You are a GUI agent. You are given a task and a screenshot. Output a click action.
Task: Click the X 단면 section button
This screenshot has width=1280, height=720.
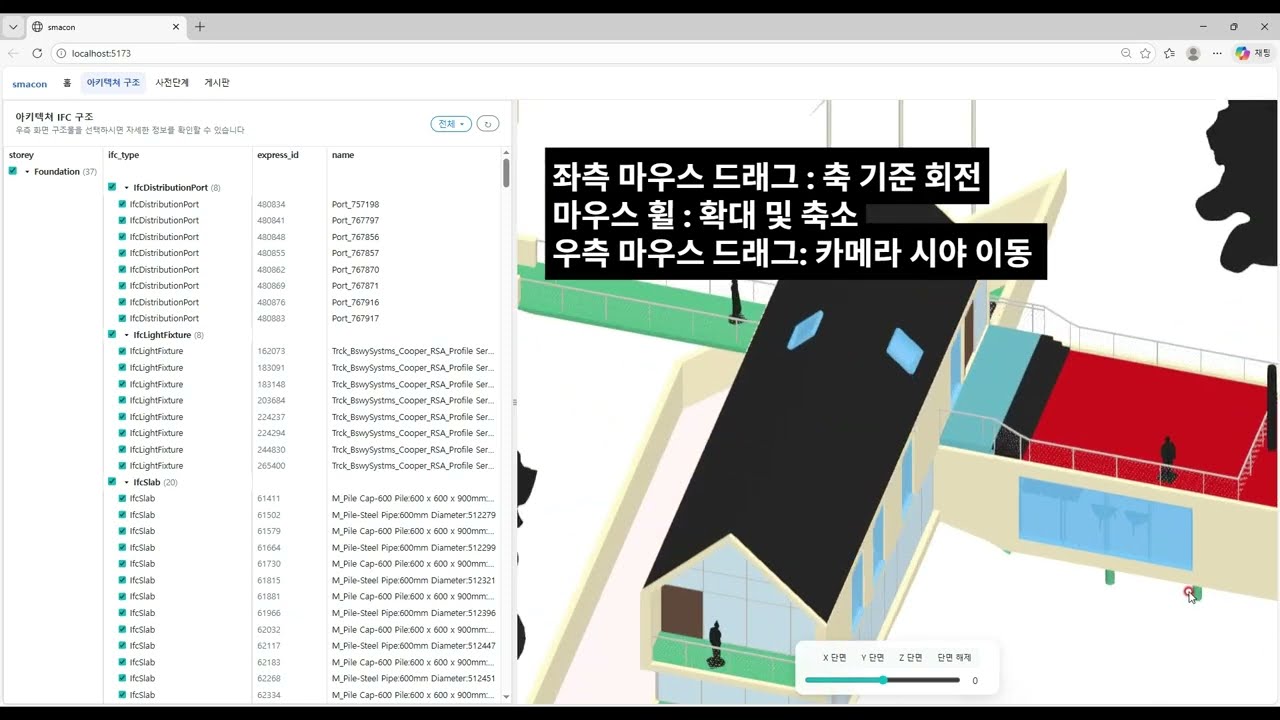pos(834,658)
